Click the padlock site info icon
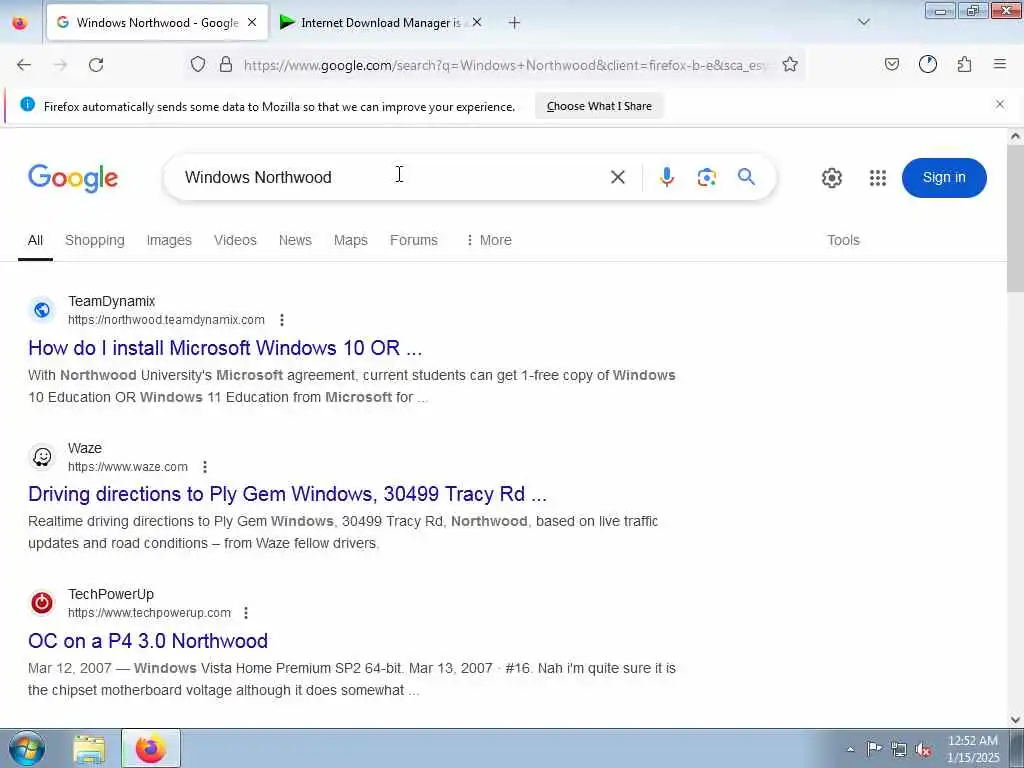Image resolution: width=1024 pixels, height=768 pixels. 226,64
